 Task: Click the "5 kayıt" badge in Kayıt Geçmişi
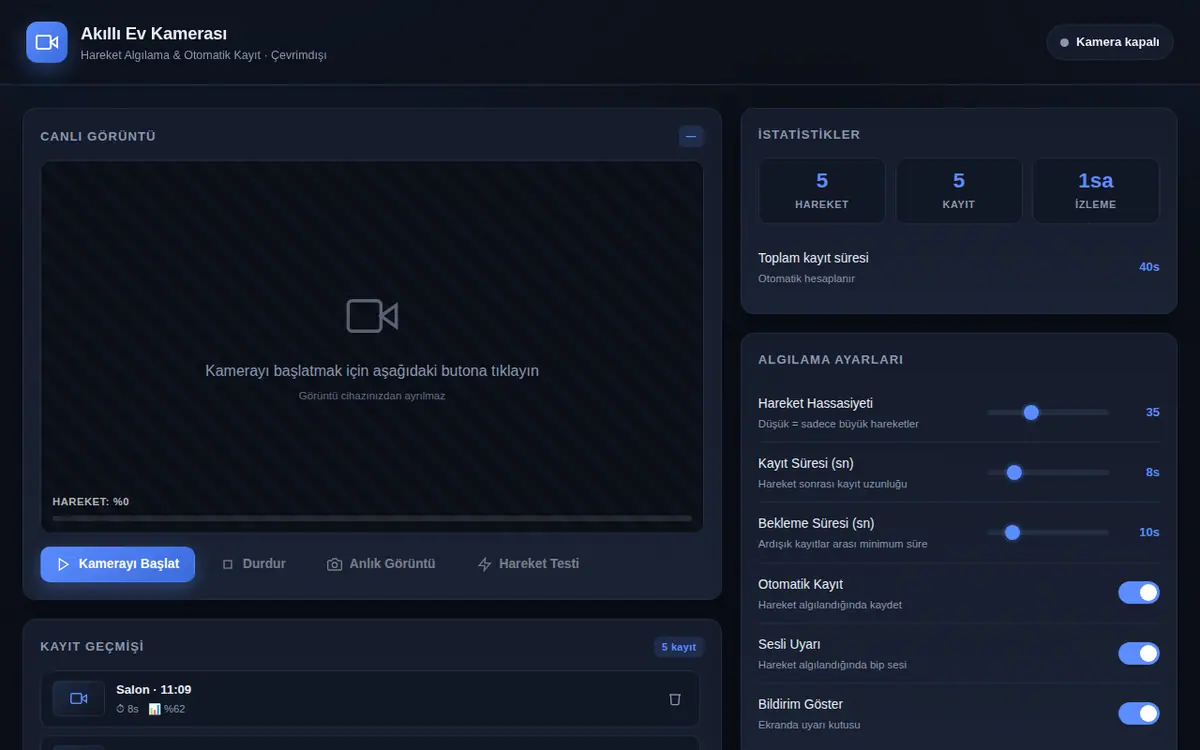679,647
